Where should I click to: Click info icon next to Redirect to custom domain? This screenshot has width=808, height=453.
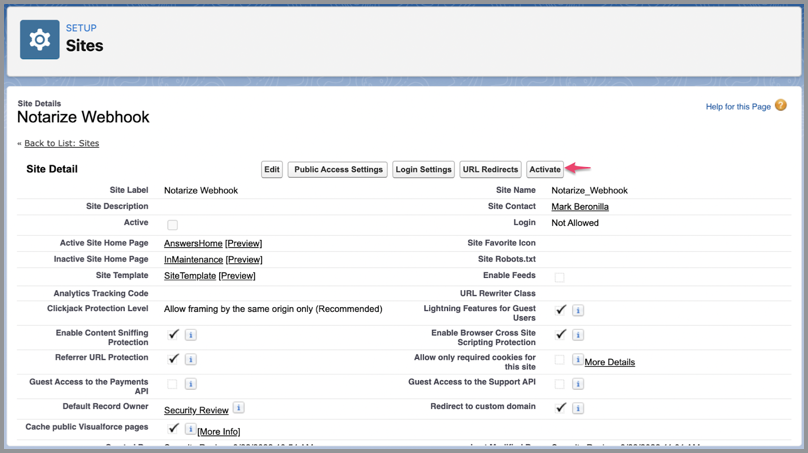click(x=578, y=408)
